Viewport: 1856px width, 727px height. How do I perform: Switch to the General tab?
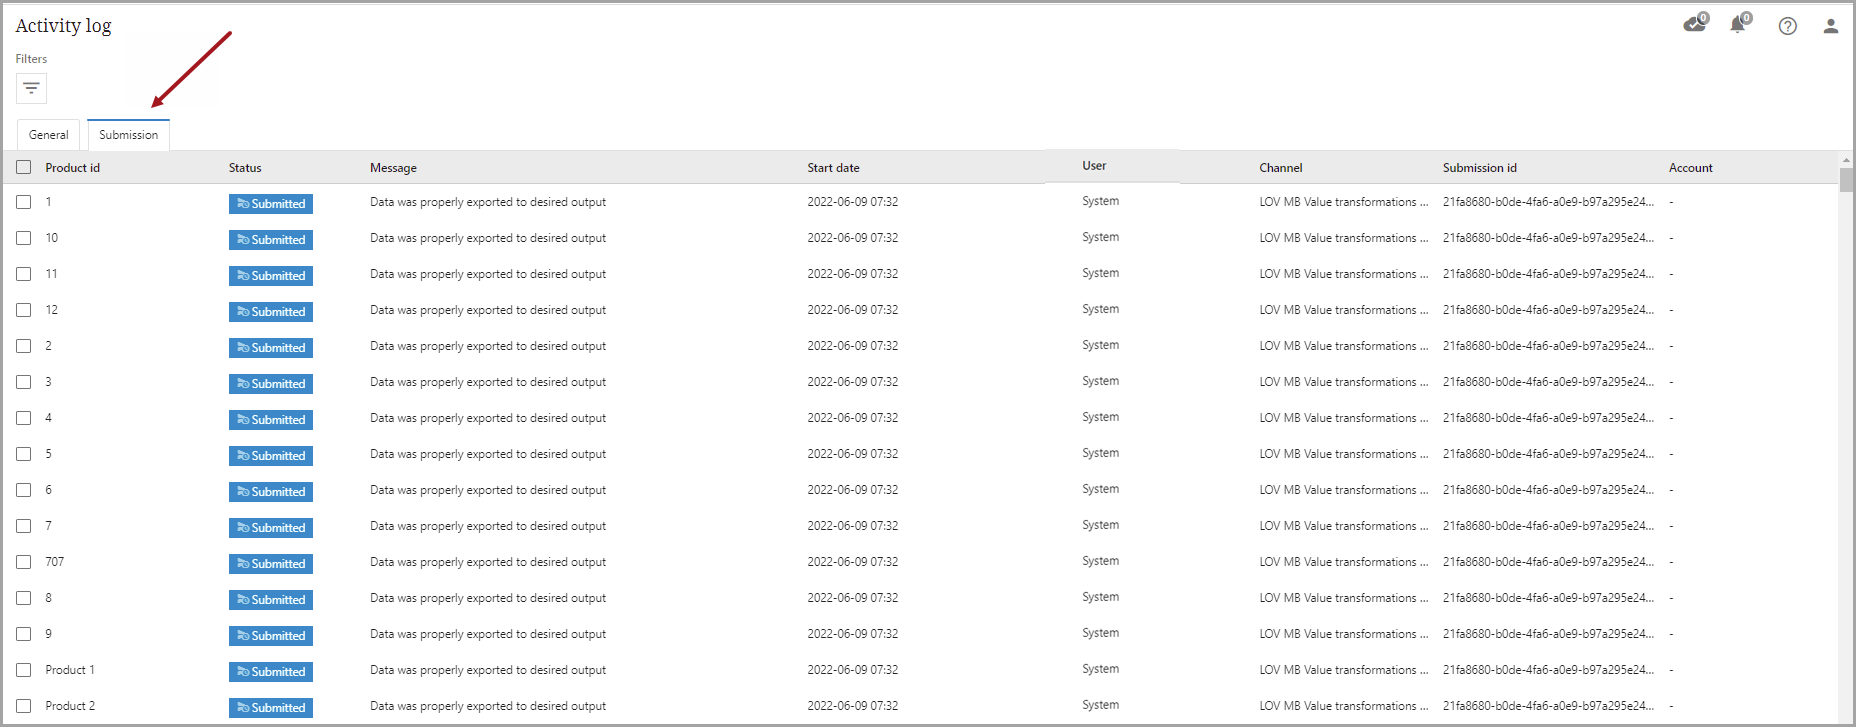(48, 135)
